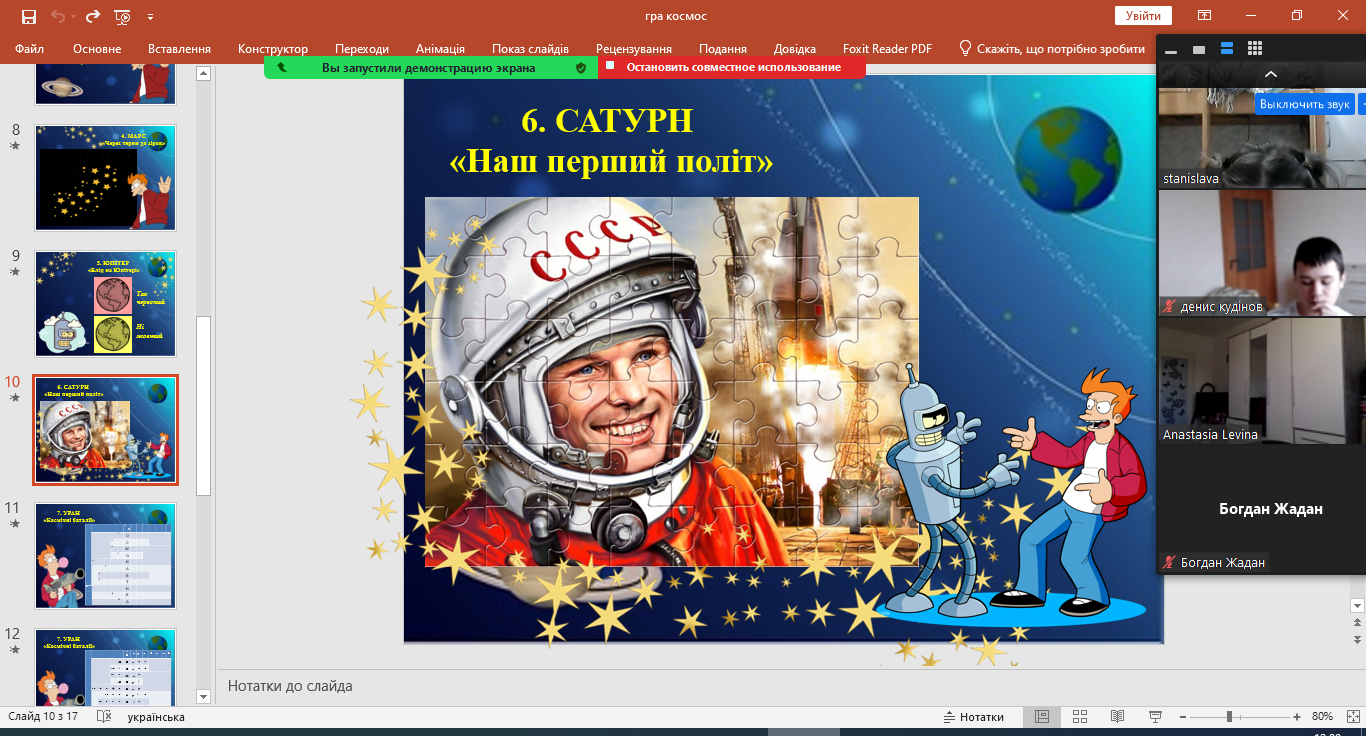Select Богдан Жадан participant tile
This screenshot has width=1366, height=736.
click(x=1262, y=508)
